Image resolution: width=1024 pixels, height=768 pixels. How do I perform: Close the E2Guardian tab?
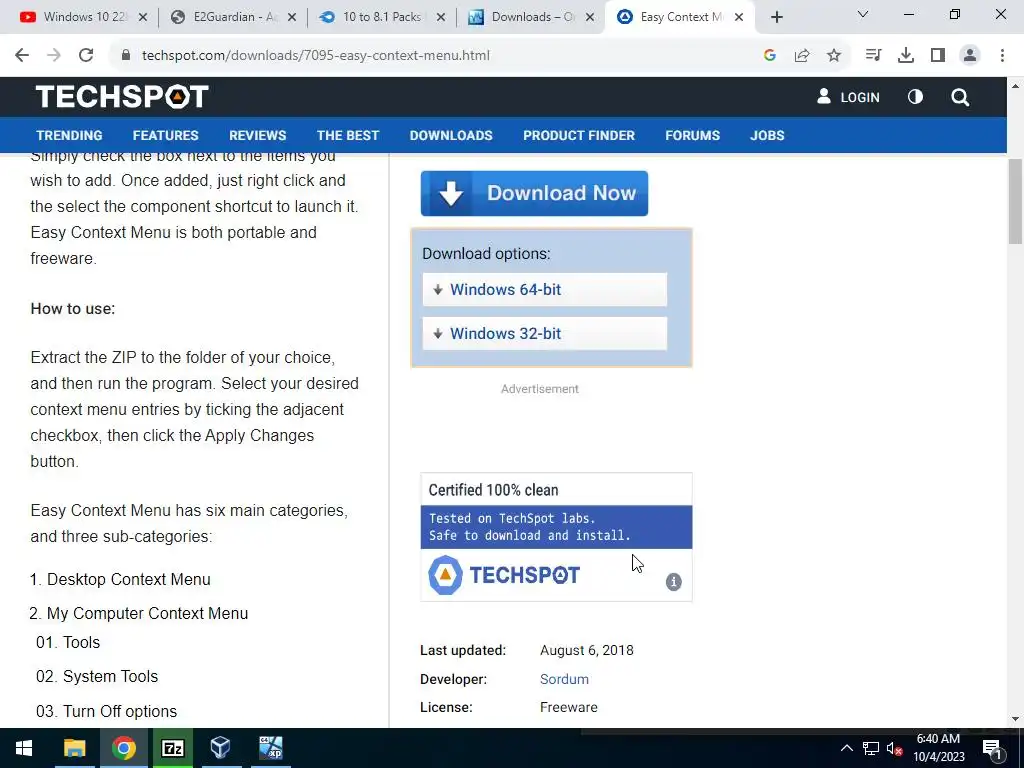292,17
